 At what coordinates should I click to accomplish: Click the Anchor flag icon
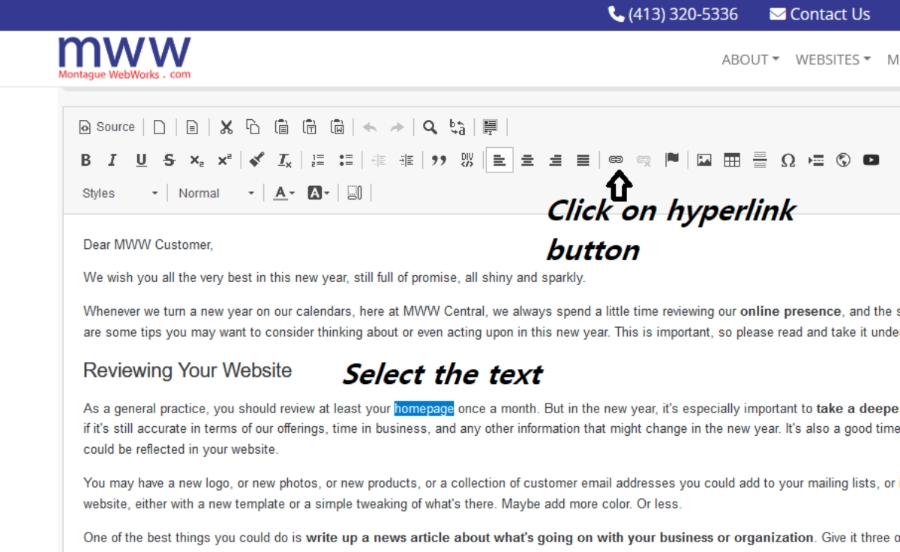click(672, 160)
